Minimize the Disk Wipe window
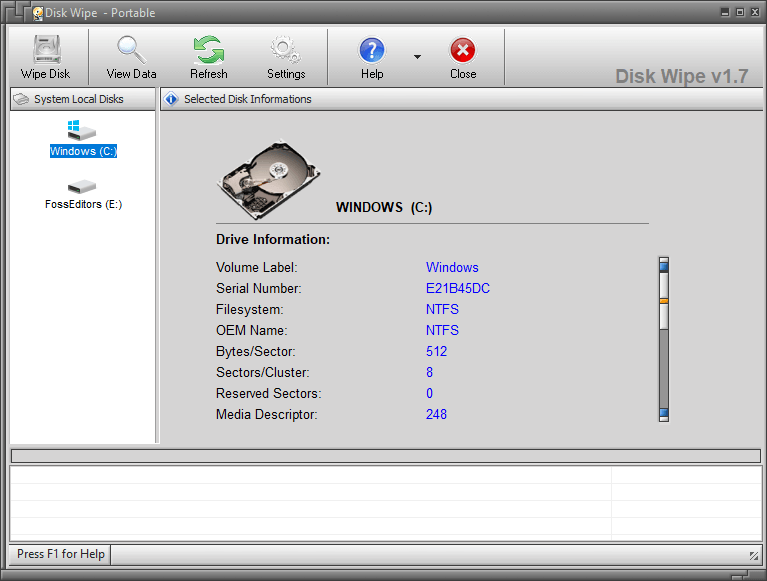This screenshot has height=581, width=767. click(725, 12)
